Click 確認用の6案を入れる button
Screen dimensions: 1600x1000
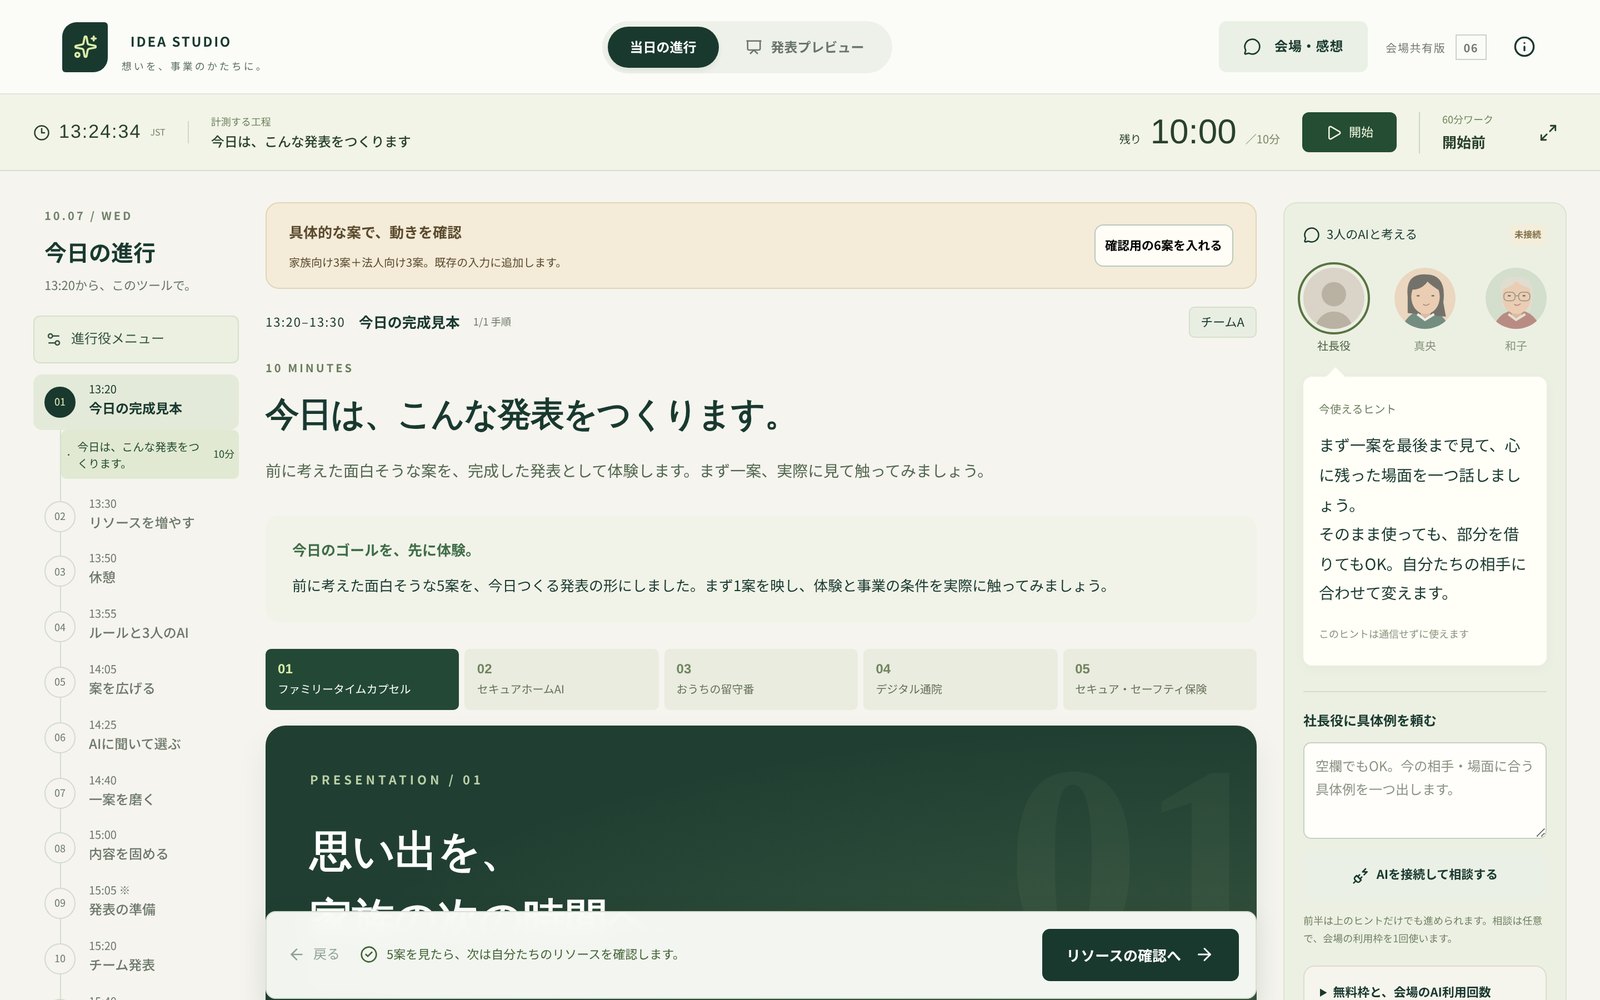pos(1163,245)
